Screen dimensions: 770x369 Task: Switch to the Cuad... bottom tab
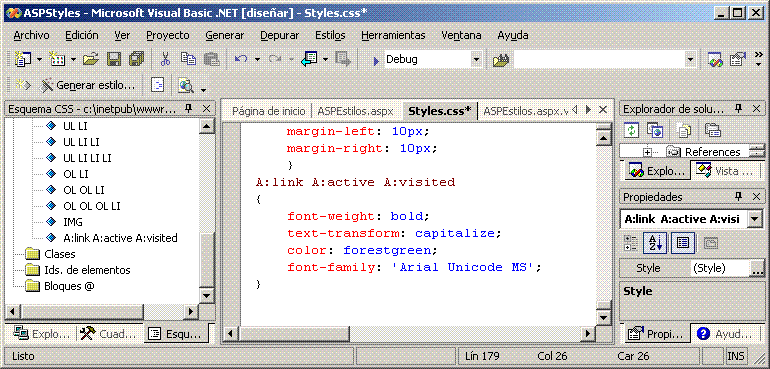109,334
